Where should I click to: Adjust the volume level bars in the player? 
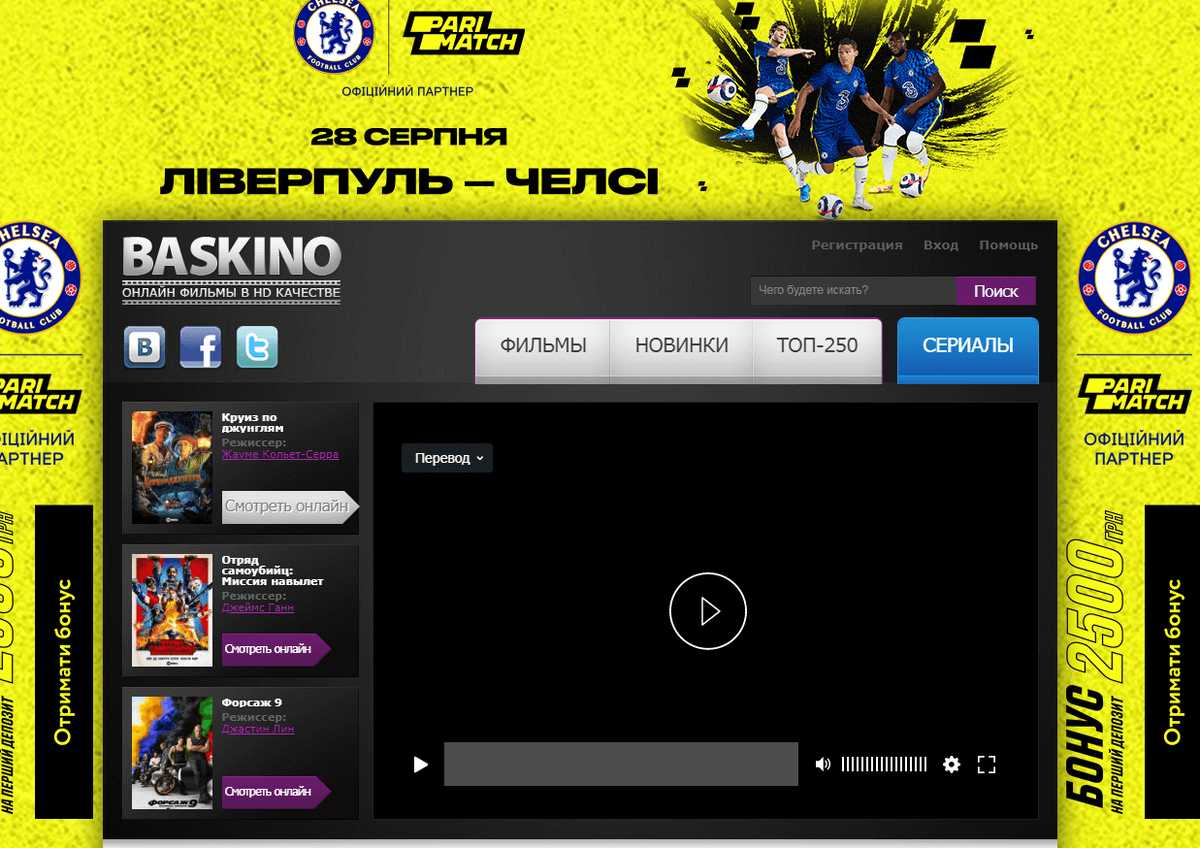click(x=884, y=764)
